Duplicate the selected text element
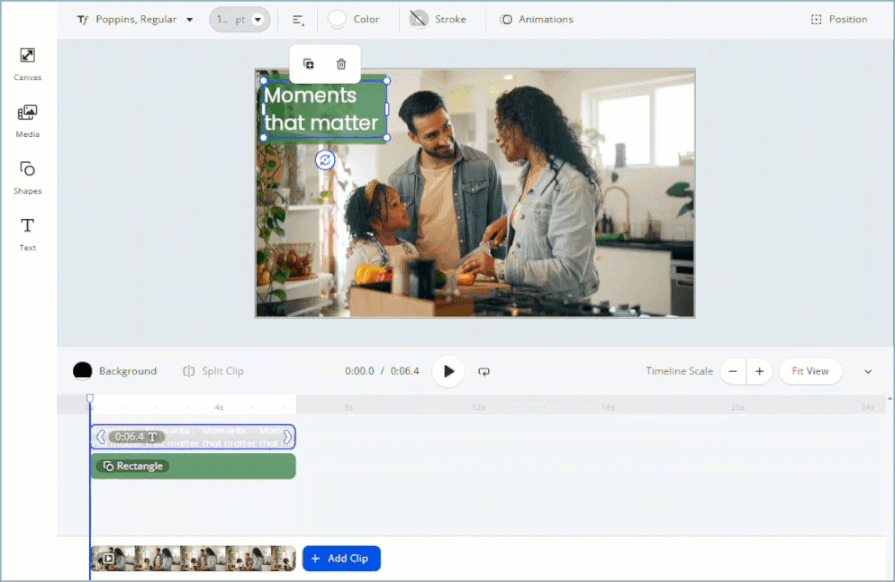Viewport: 895px width, 582px height. (x=308, y=63)
